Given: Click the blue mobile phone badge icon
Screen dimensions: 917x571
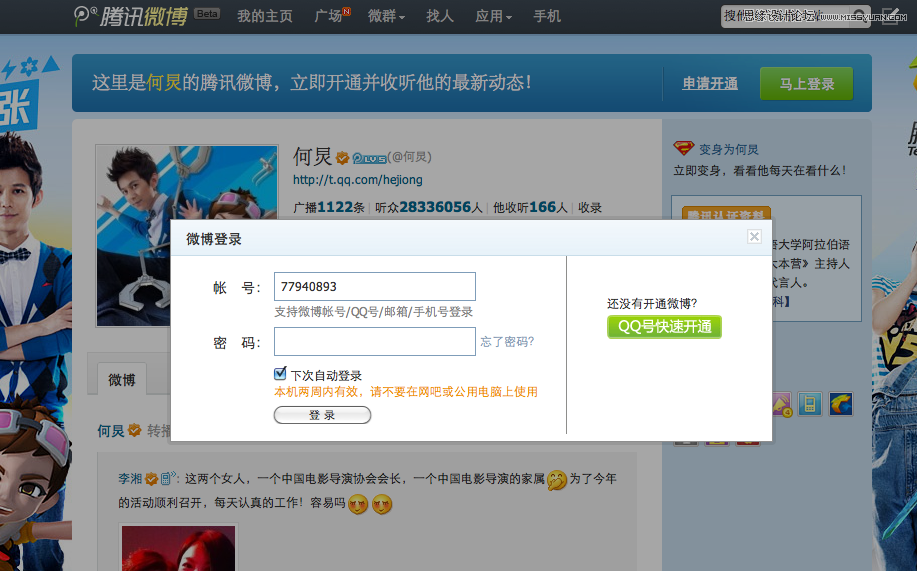Looking at the screenshot, I should click(810, 404).
